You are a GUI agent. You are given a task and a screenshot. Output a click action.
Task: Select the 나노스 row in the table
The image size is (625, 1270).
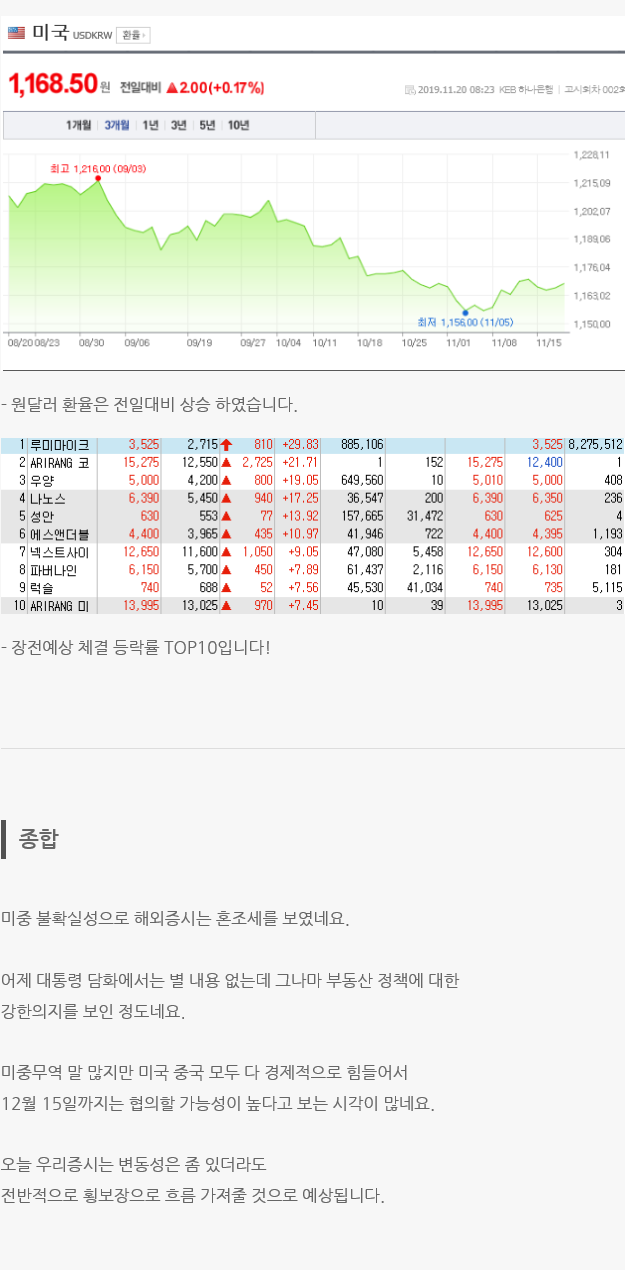coord(48,498)
